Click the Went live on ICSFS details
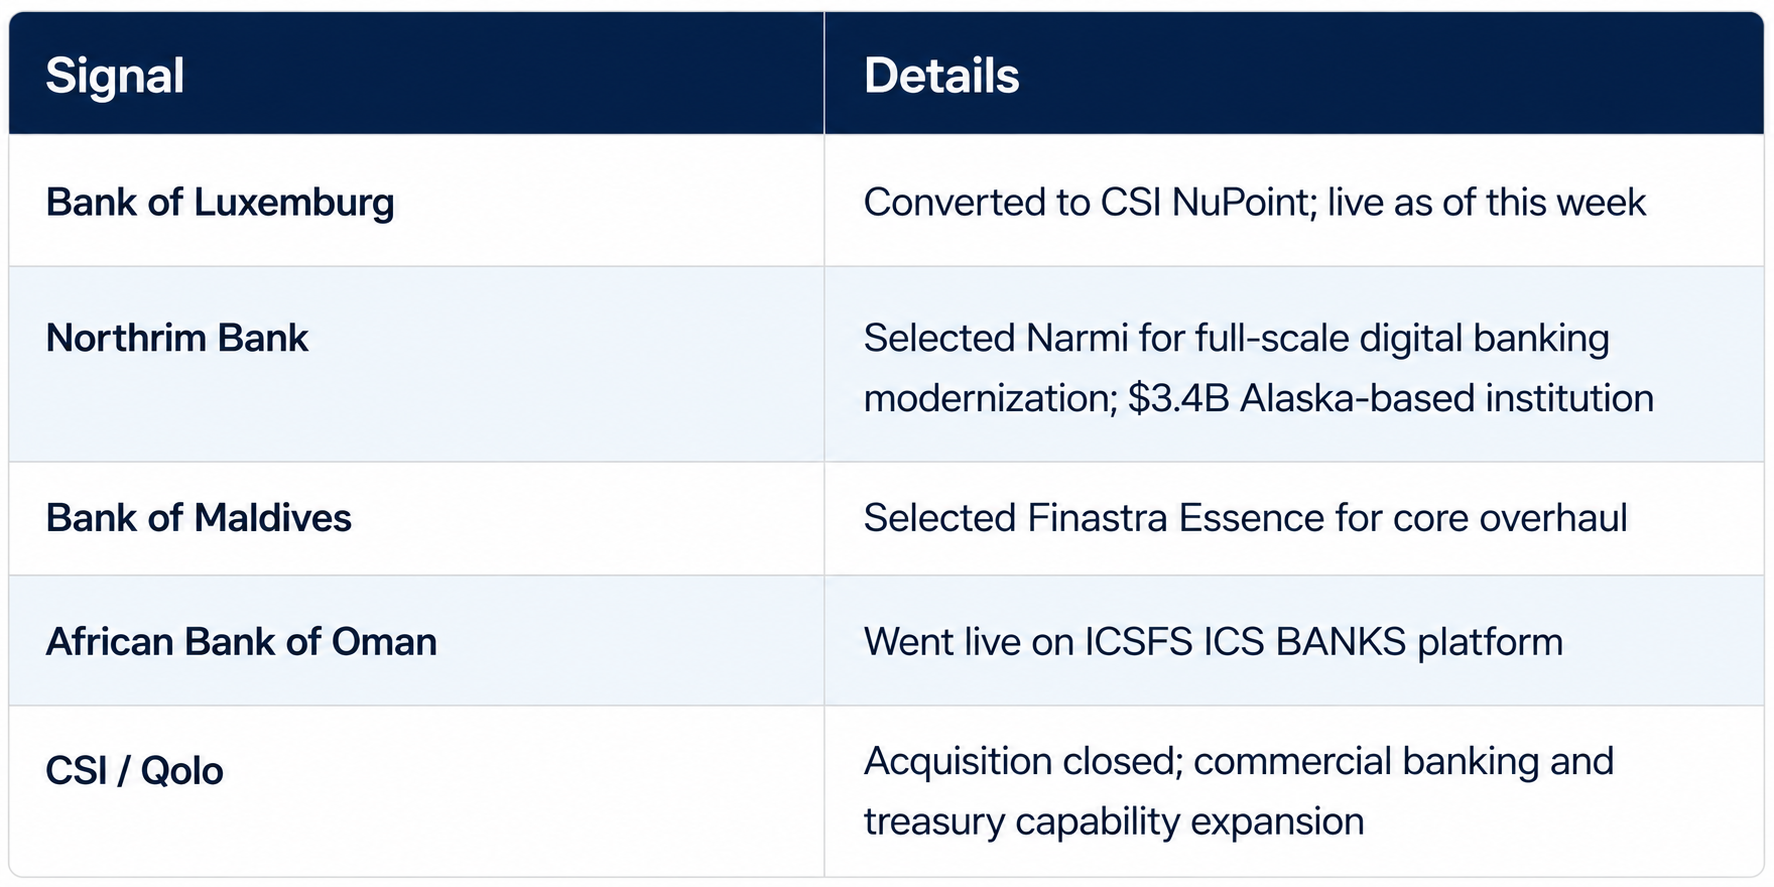1774x887 pixels. 1213,642
